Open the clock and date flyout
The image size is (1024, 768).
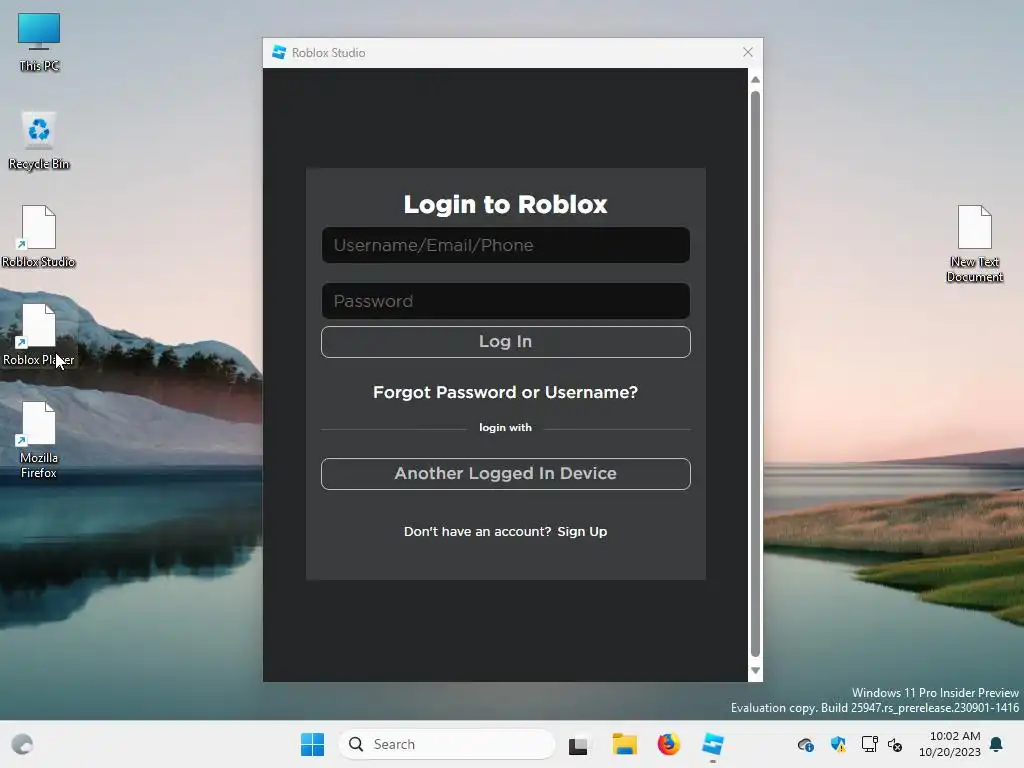[950, 744]
